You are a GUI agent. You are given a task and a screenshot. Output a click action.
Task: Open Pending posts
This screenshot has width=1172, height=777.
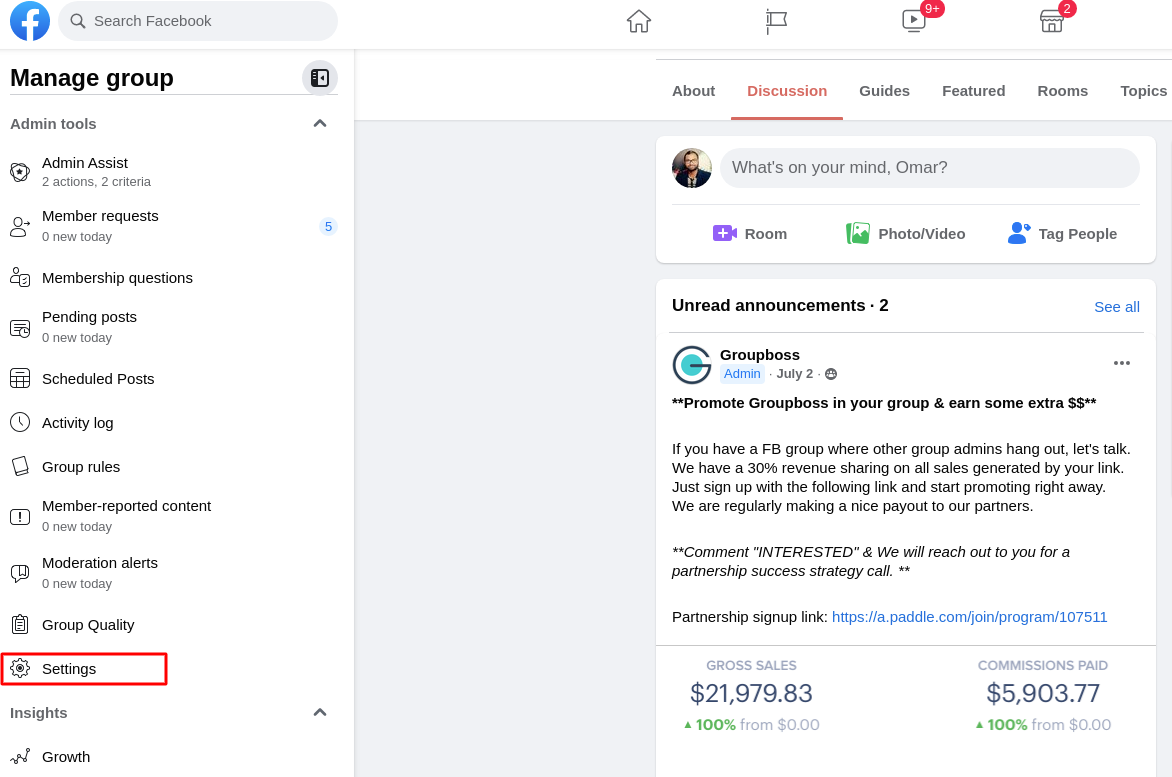point(174,327)
